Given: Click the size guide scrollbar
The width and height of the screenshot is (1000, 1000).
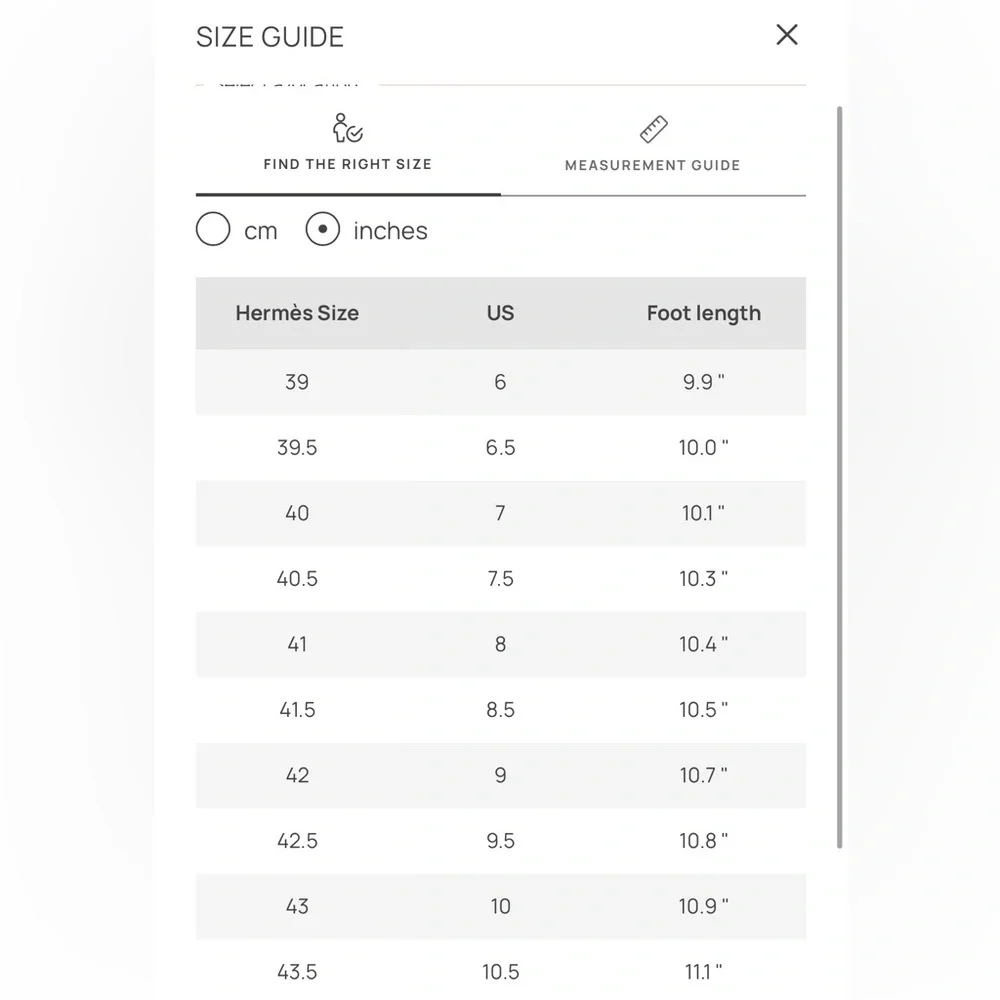Looking at the screenshot, I should pos(839,477).
